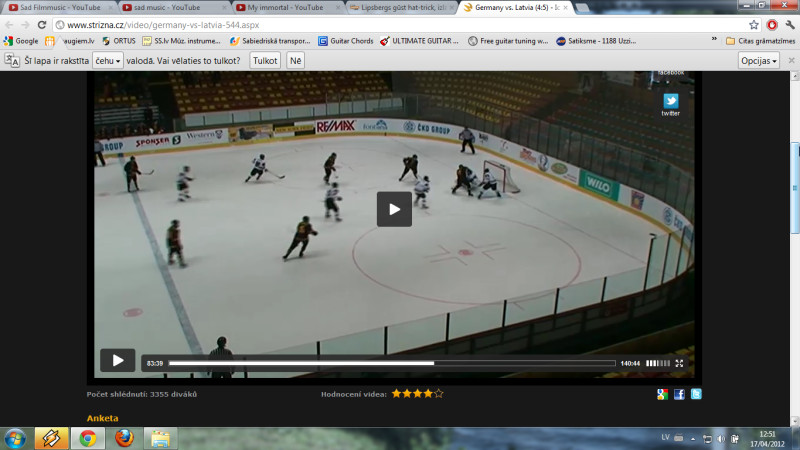Open a new tab button
The width and height of the screenshot is (800, 450).
coord(582,8)
